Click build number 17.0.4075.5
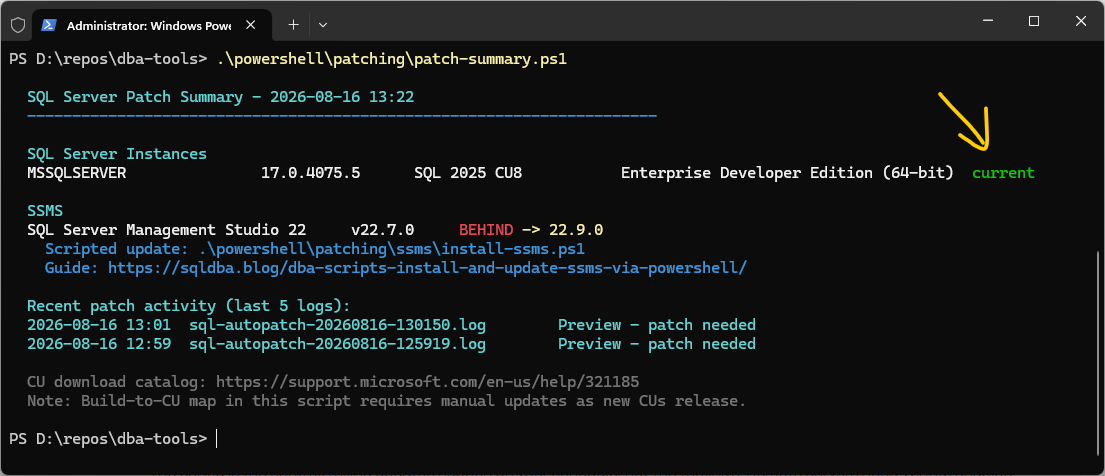The width and height of the screenshot is (1105, 476). click(x=310, y=173)
